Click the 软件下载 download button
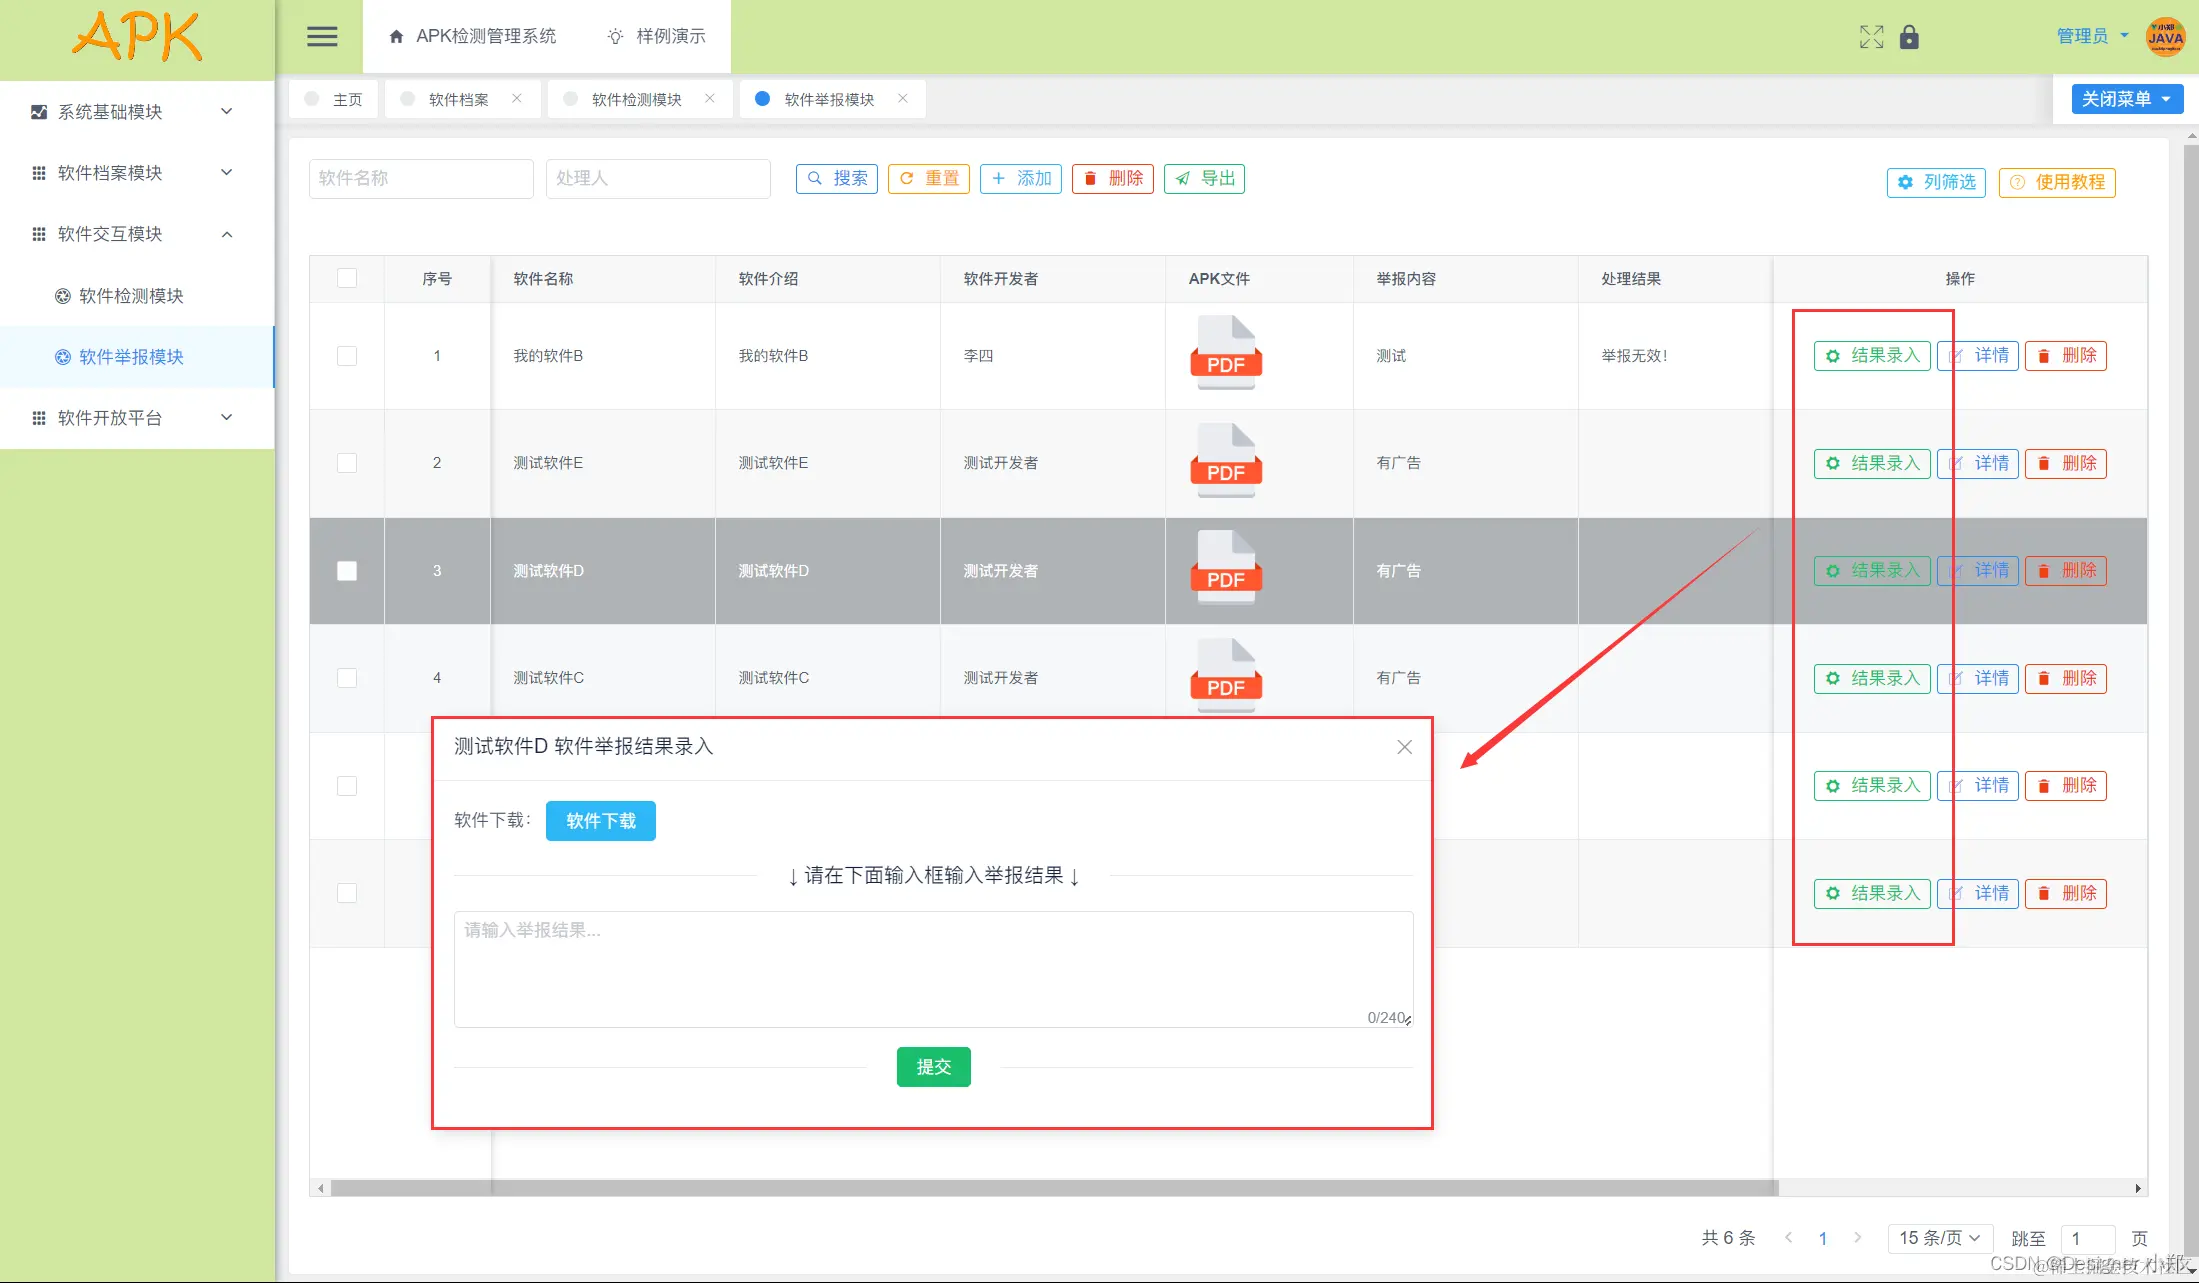The width and height of the screenshot is (2199, 1283). point(600,821)
